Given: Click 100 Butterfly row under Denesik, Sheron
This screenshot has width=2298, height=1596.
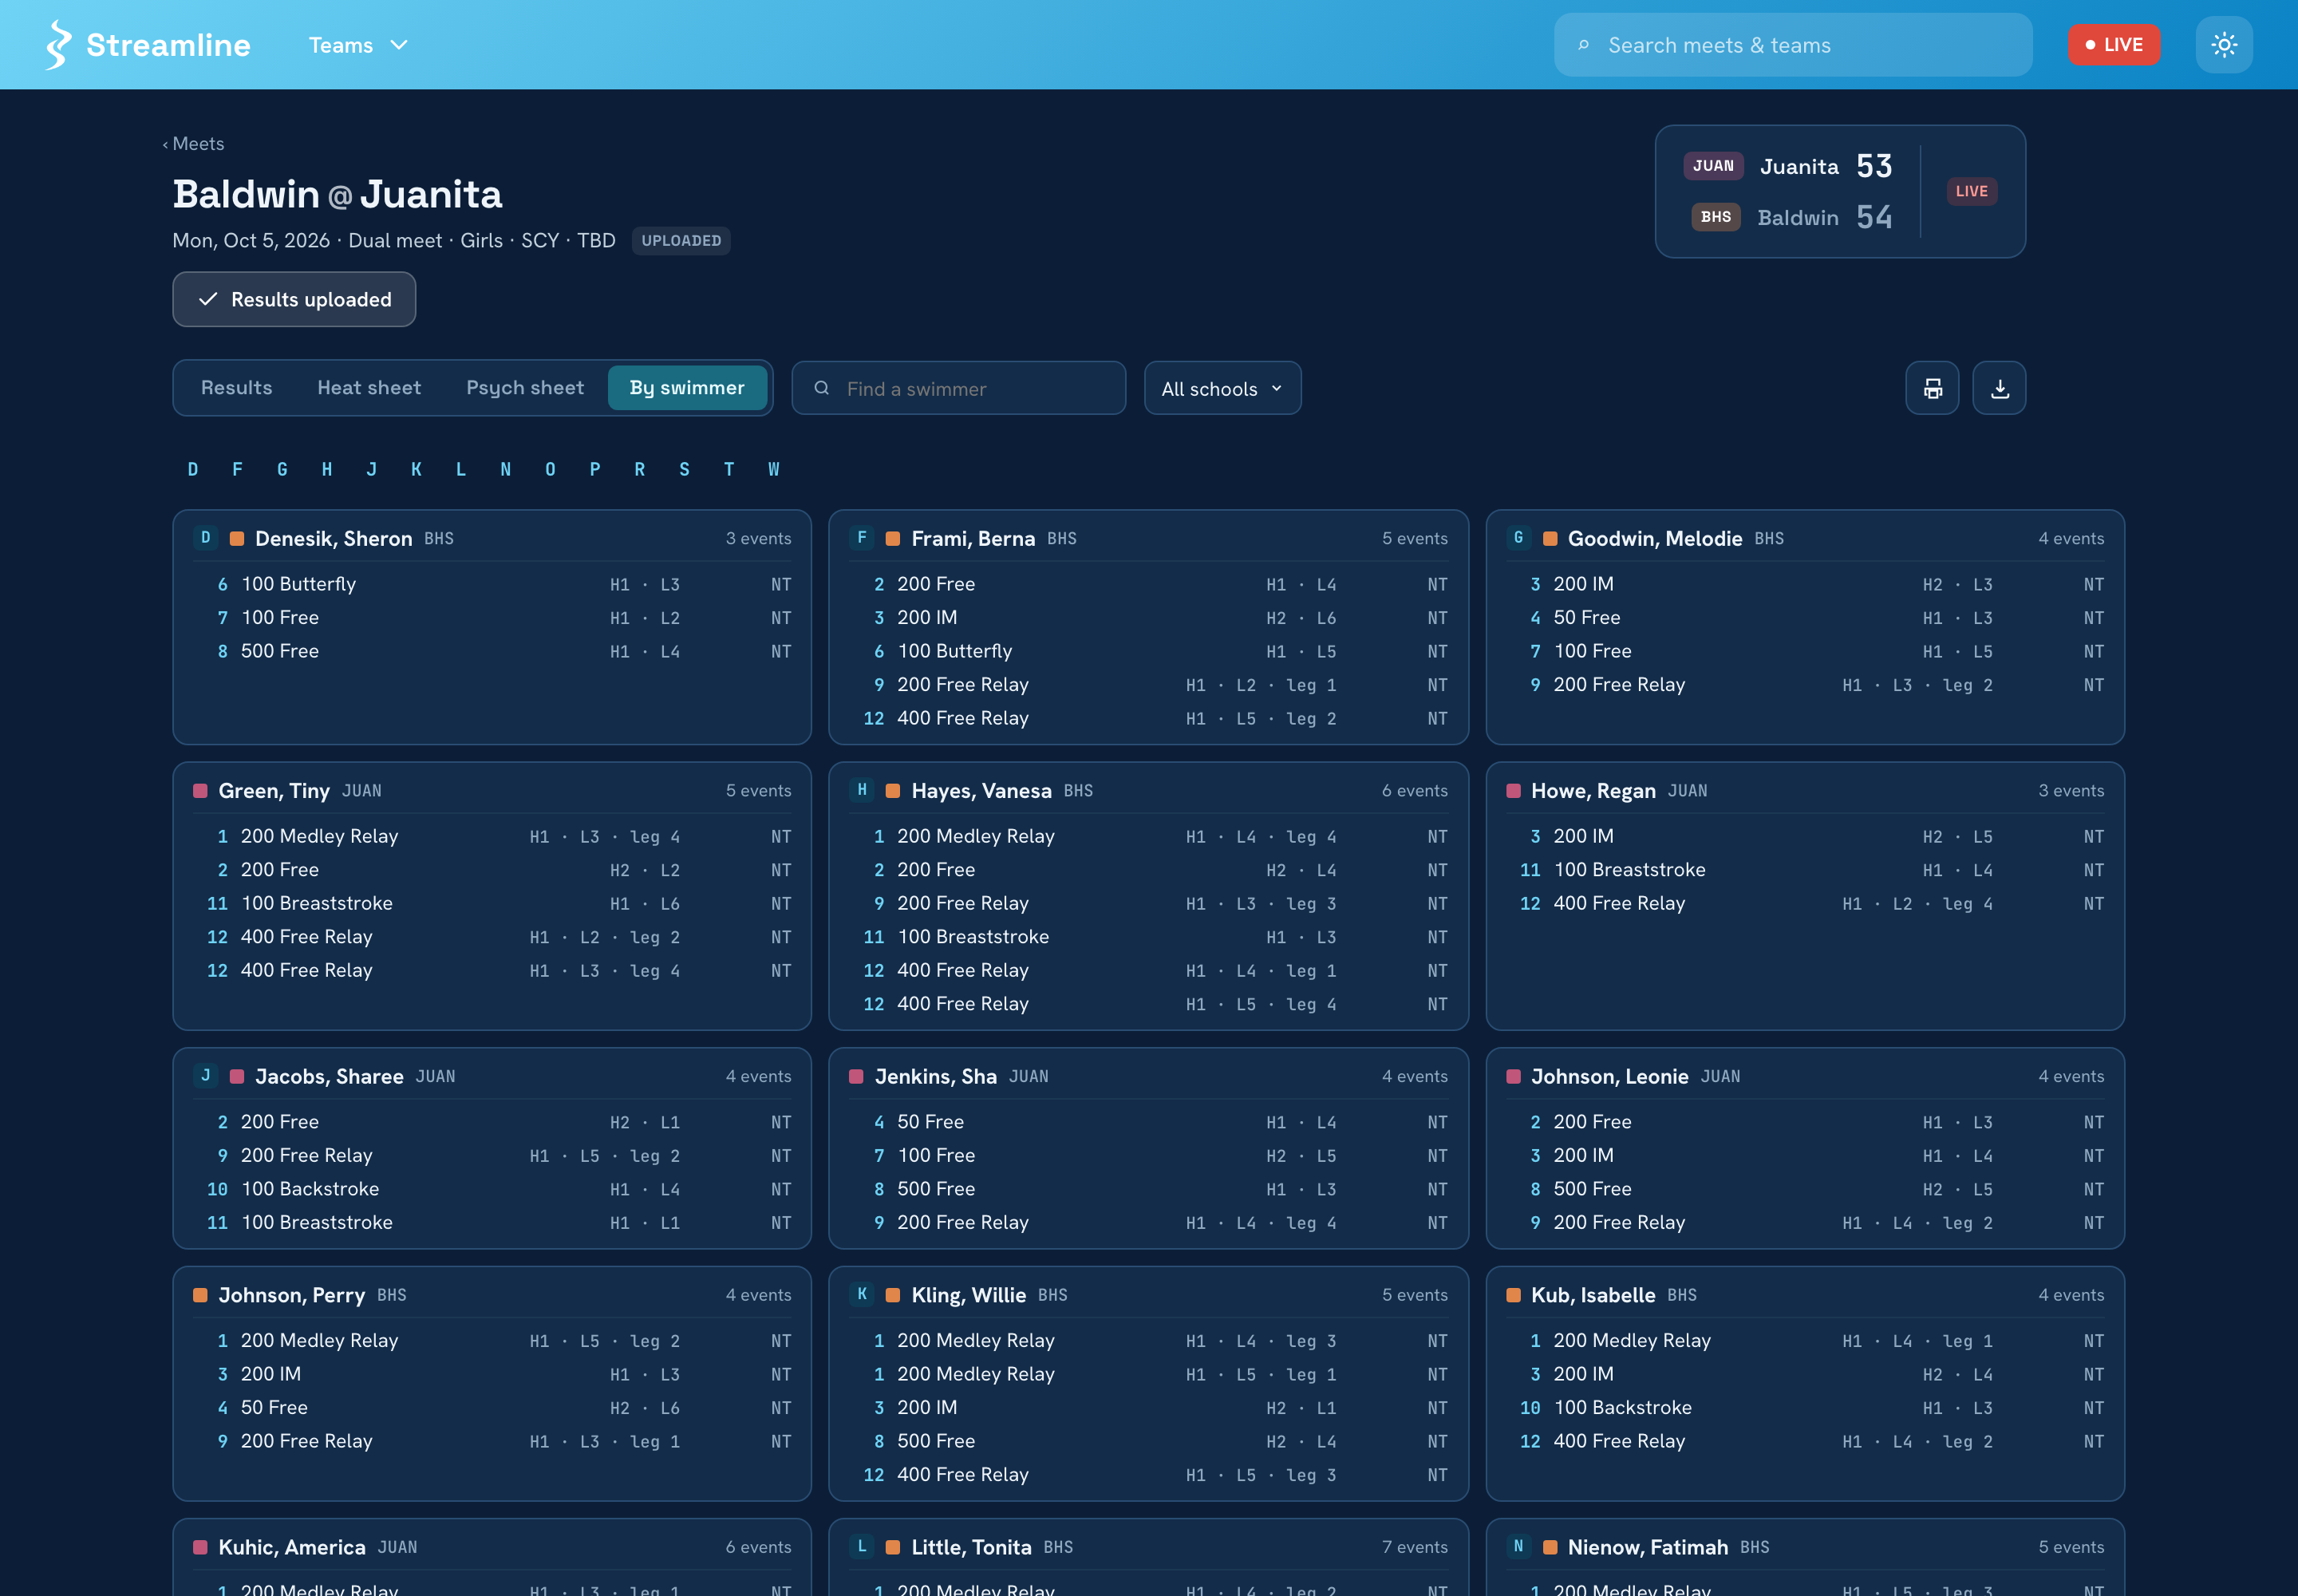Looking at the screenshot, I should coord(492,584).
